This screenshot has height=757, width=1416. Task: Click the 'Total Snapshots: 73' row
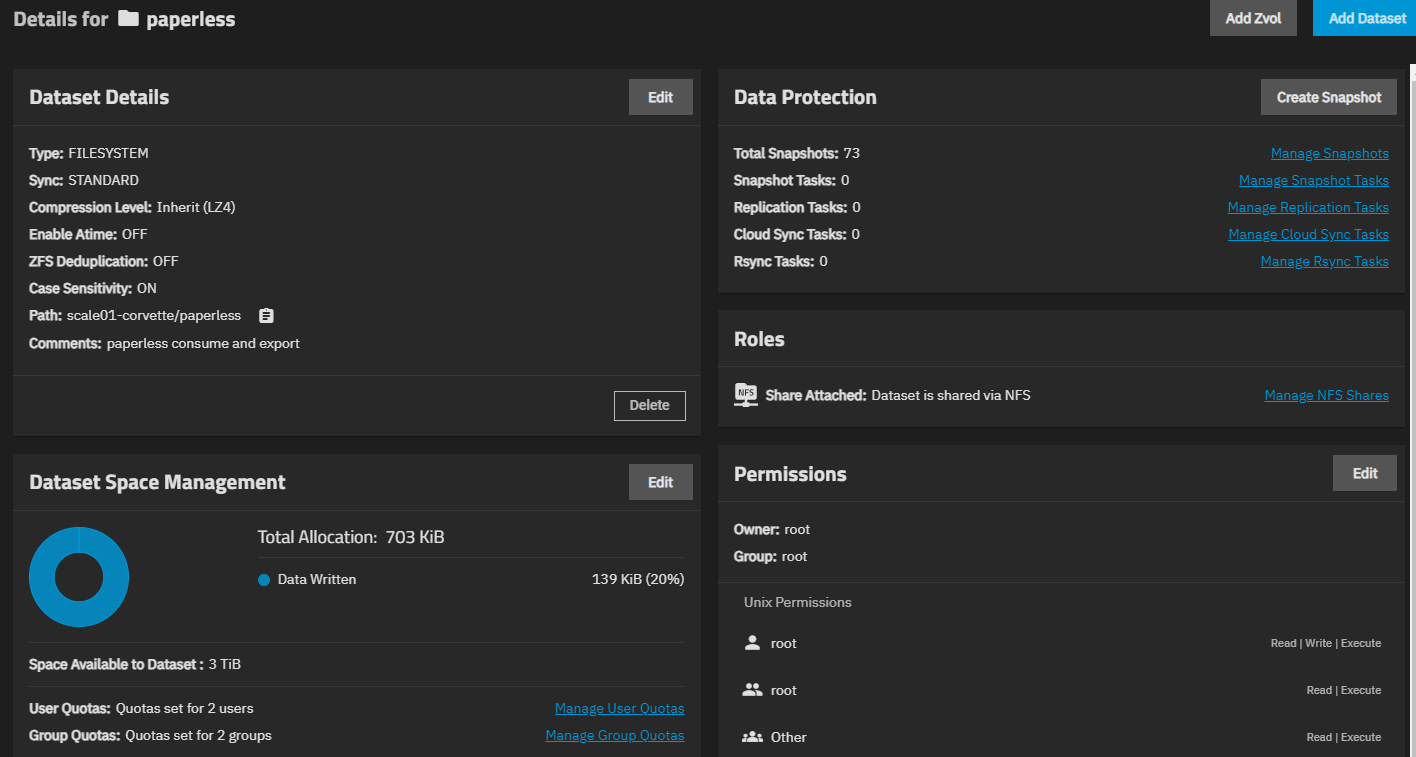(x=797, y=153)
